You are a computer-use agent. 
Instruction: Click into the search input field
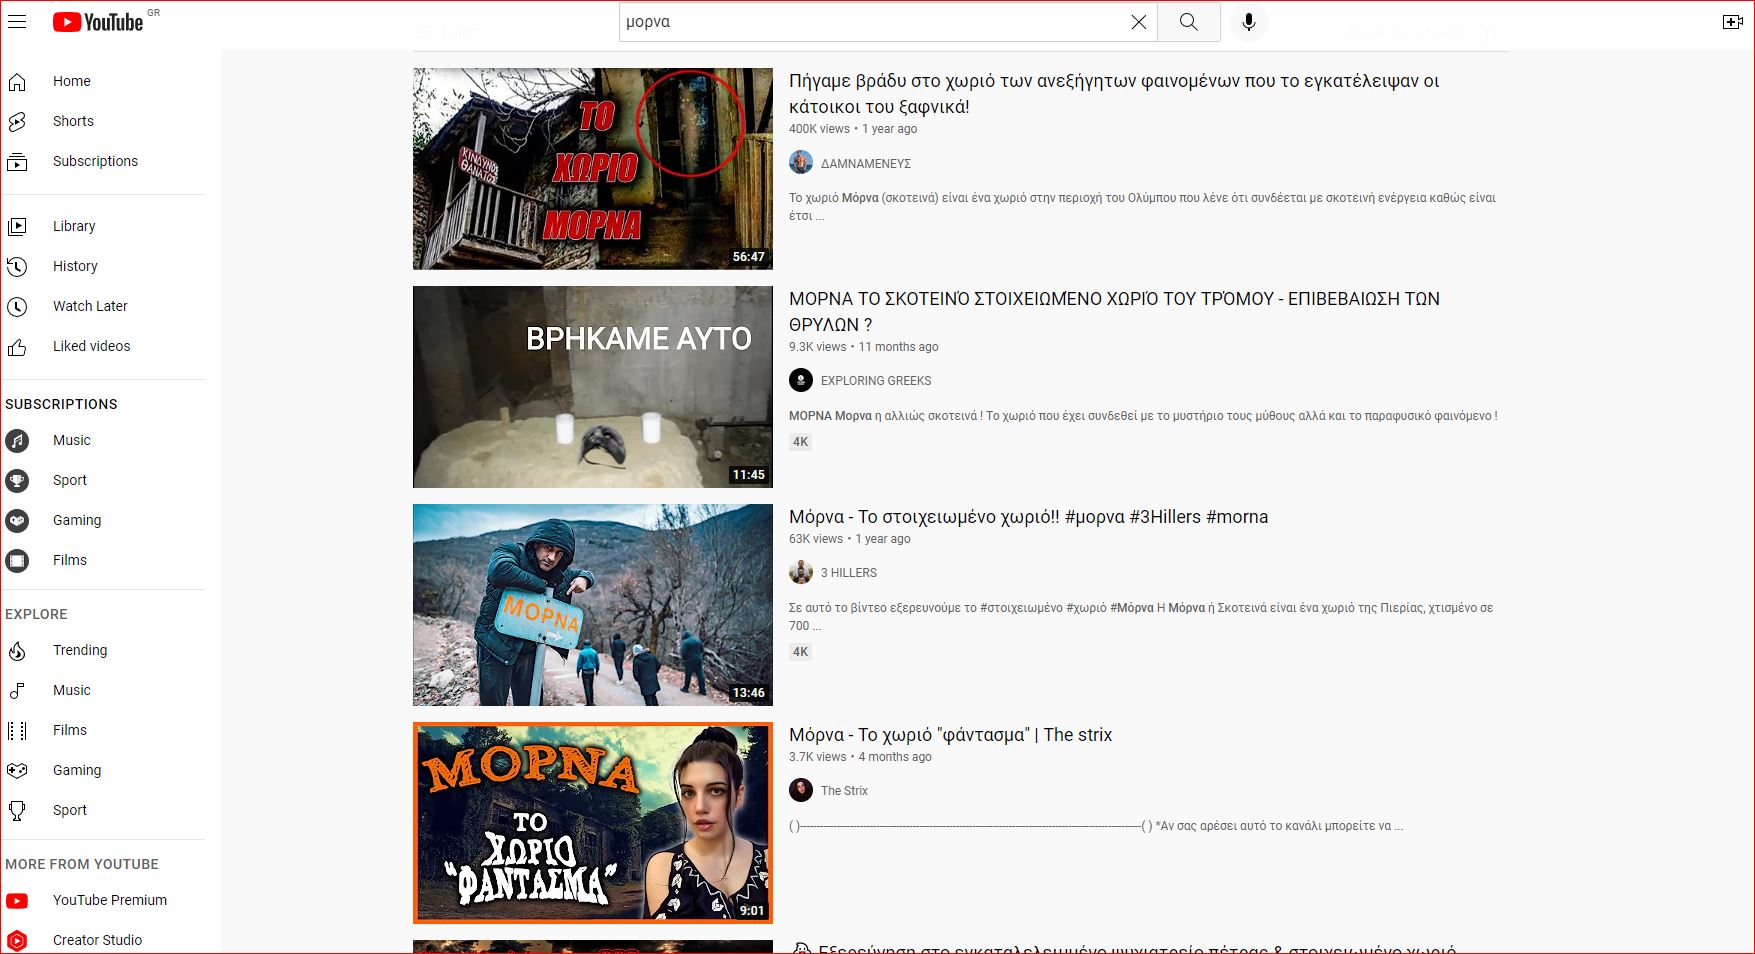[x=870, y=22]
